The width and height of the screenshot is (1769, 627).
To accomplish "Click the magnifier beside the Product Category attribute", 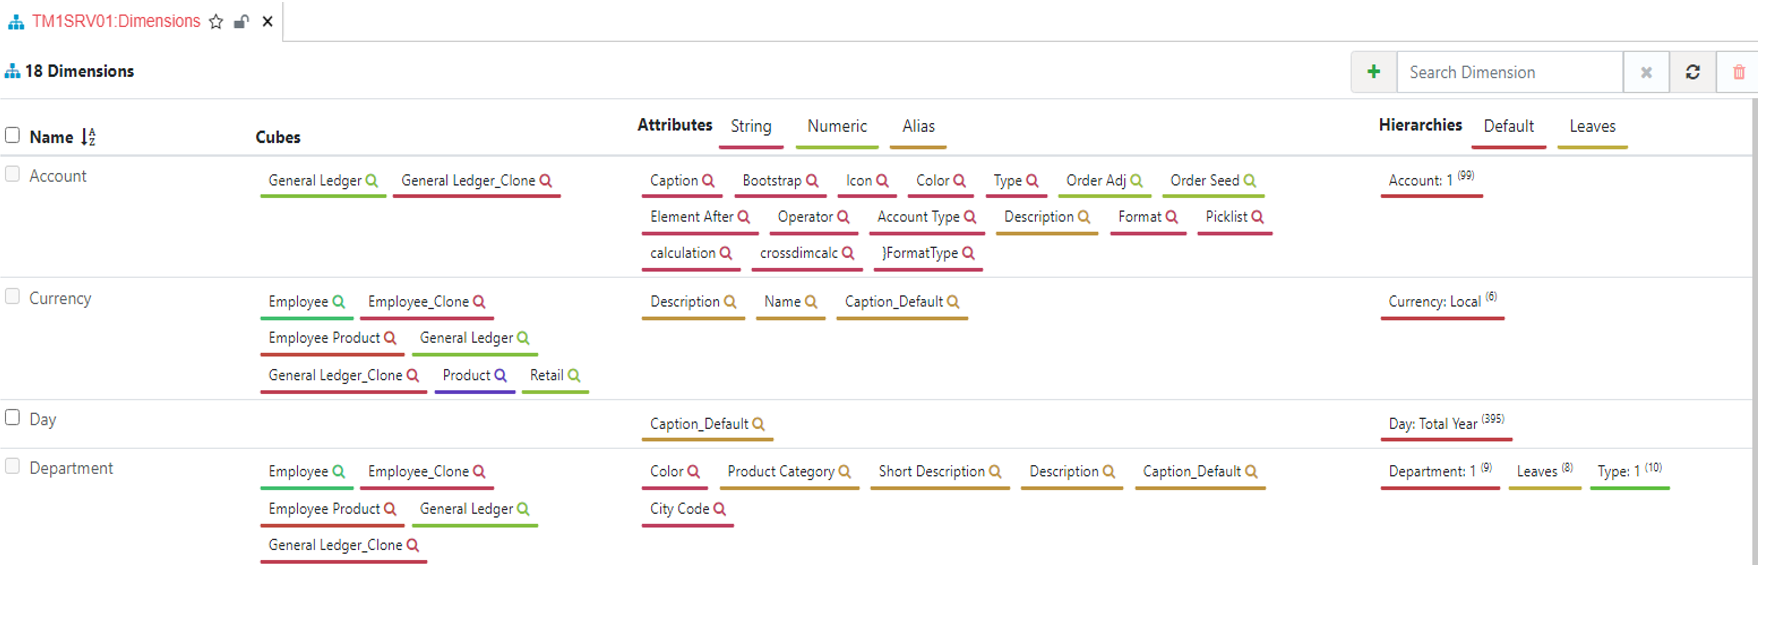I will pyautogui.click(x=845, y=472).
